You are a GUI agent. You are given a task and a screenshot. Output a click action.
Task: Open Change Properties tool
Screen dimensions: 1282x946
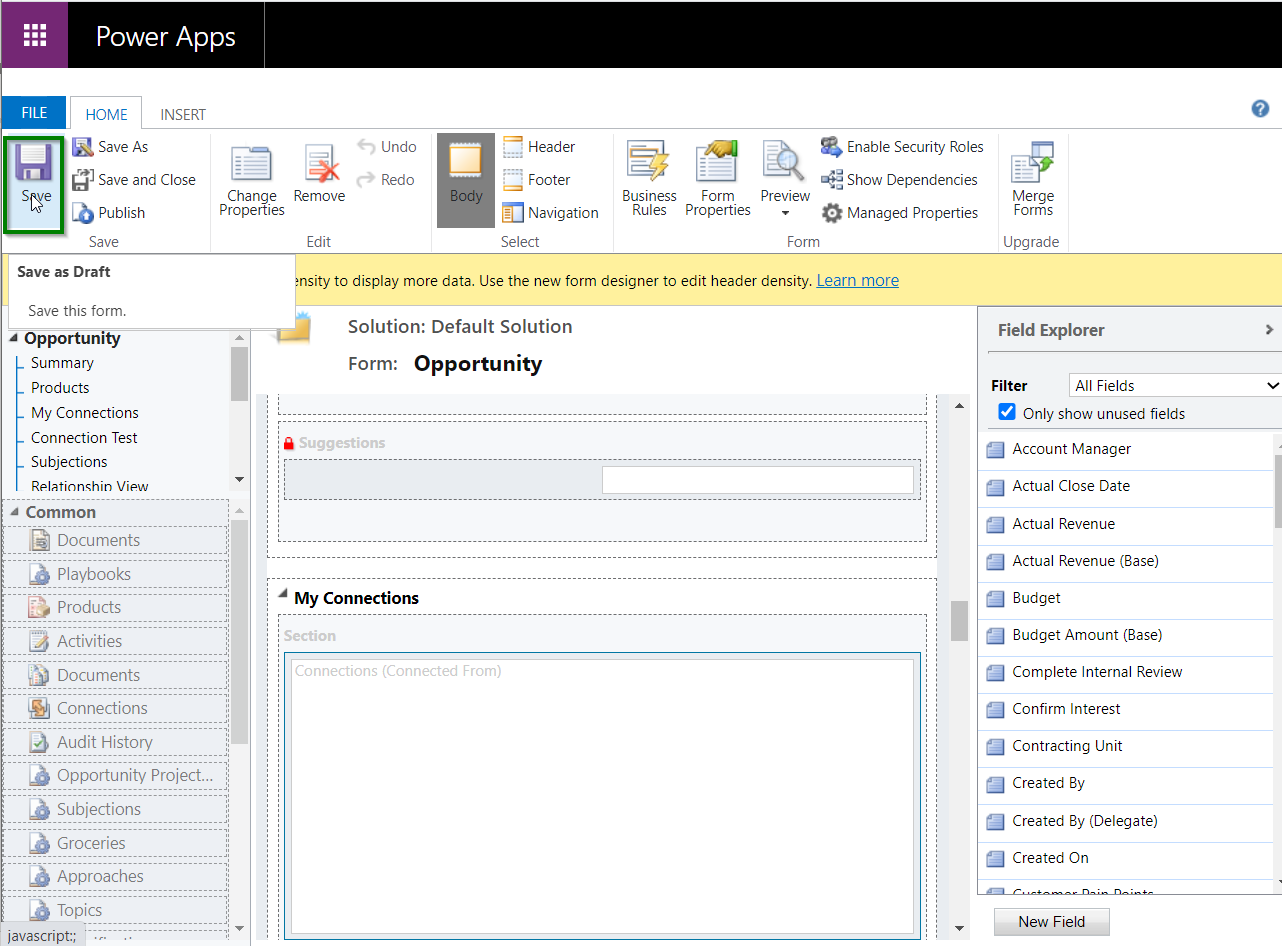252,180
